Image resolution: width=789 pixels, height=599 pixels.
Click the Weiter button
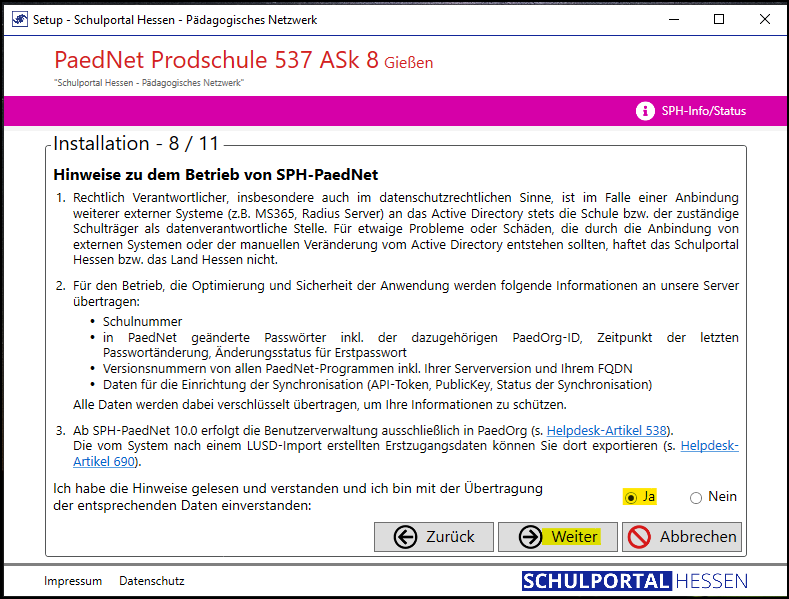click(558, 537)
